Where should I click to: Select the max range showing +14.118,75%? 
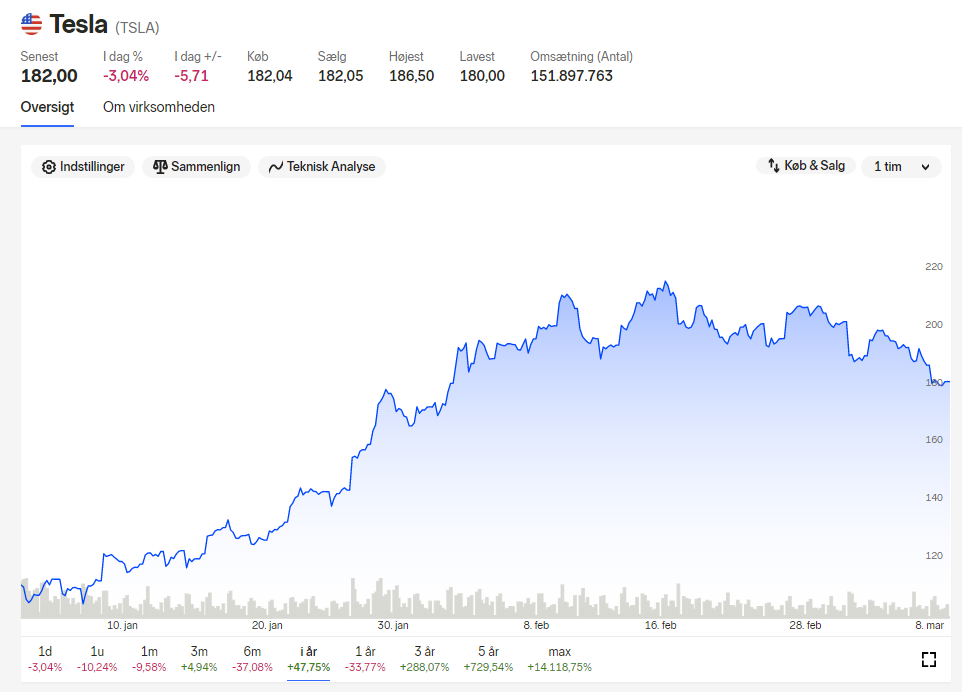pyautogui.click(x=560, y=659)
